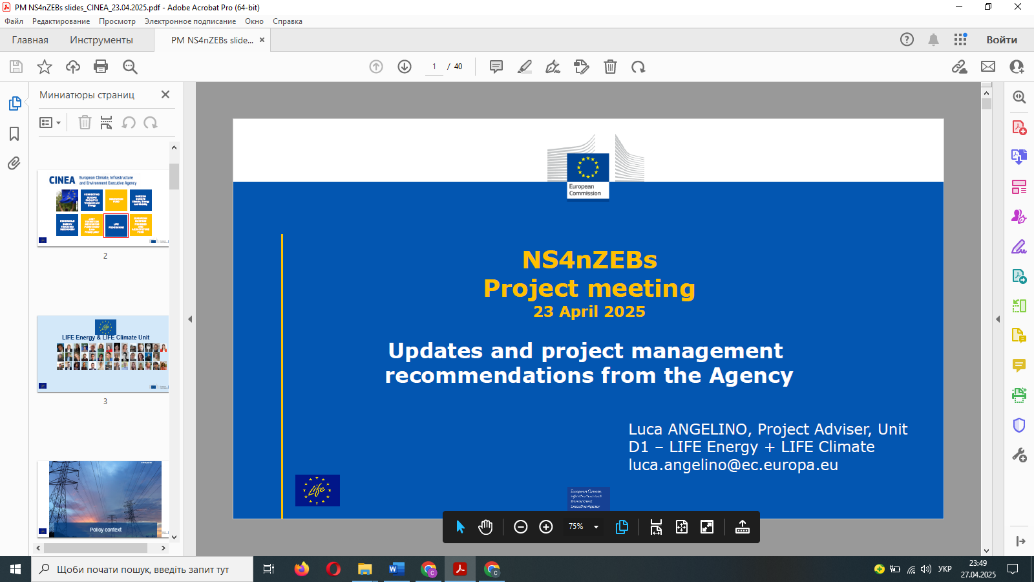The height and width of the screenshot is (582, 1034).
Task: Select the Hand pan tool
Action: tap(486, 527)
